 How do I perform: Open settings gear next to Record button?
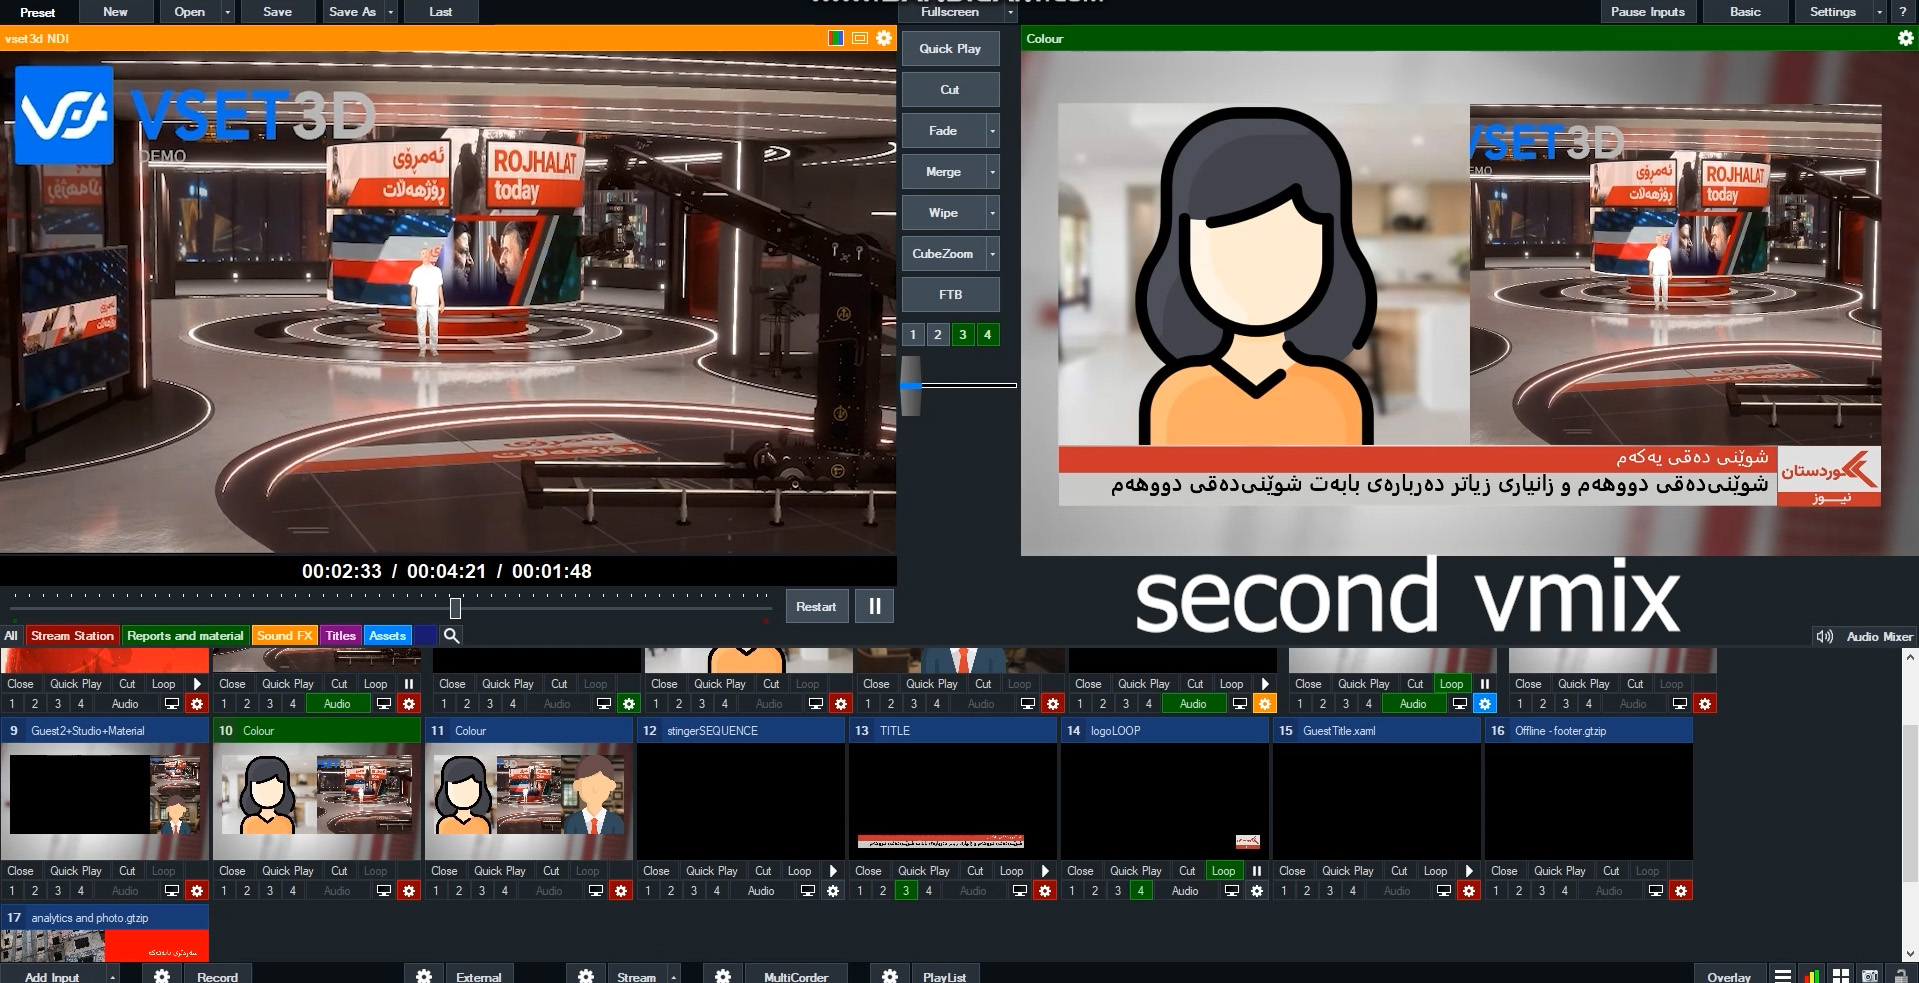coord(162,976)
